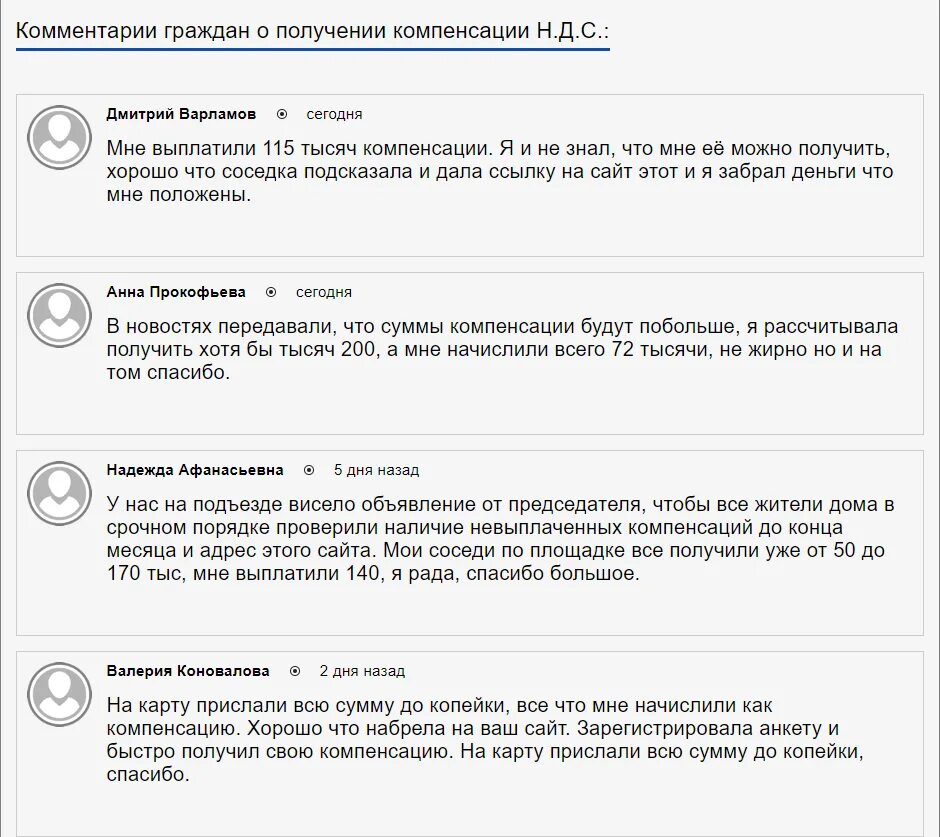Click the dot icon beside Анна Прокофьева
The height and width of the screenshot is (837, 940).
click(x=271, y=292)
